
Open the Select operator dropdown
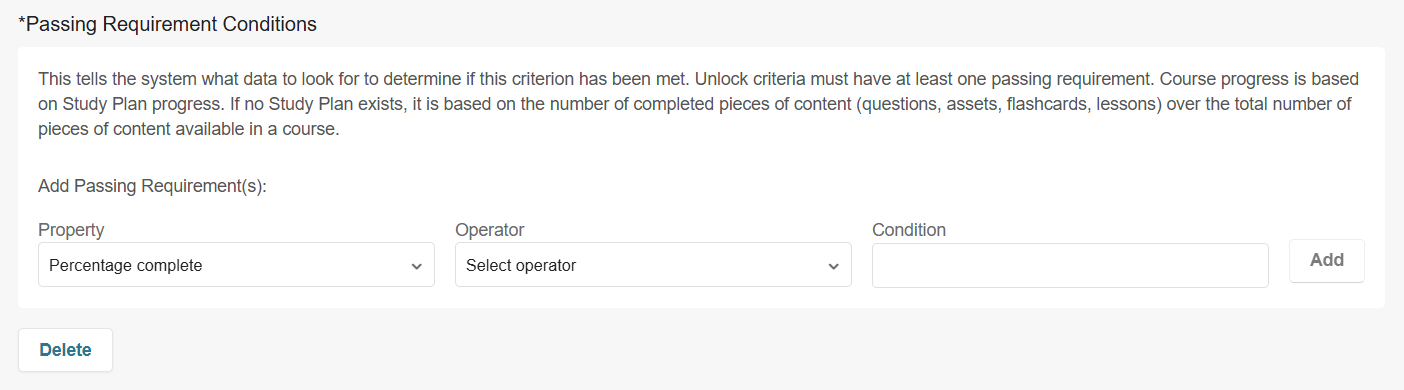coord(653,265)
